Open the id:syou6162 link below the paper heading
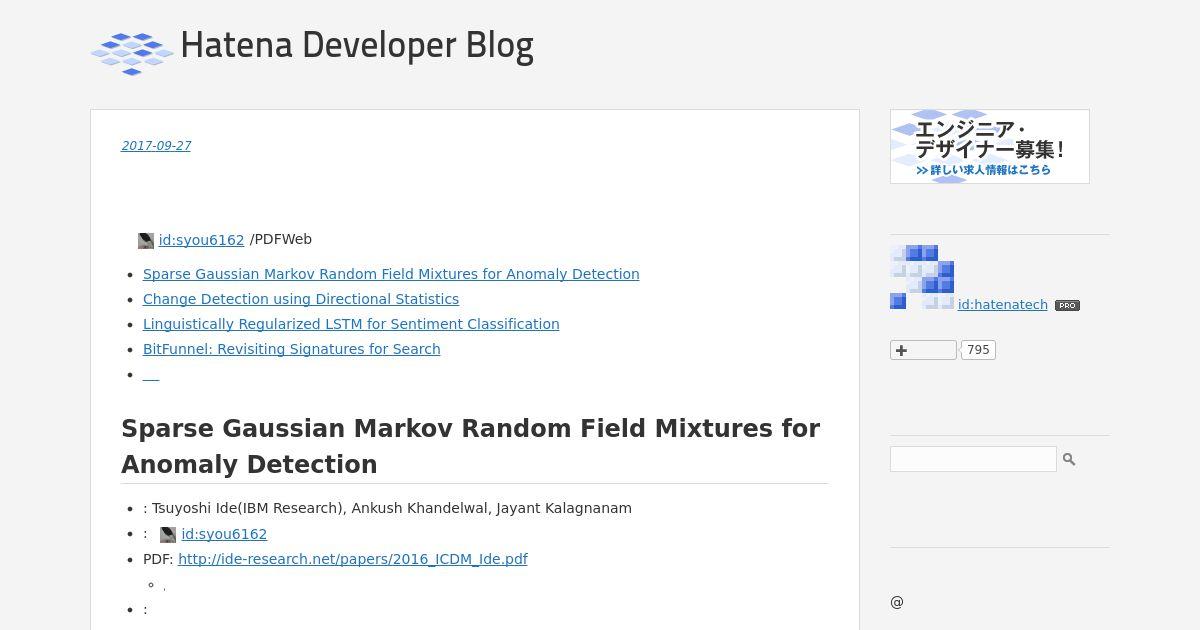The height and width of the screenshot is (630, 1200). (224, 534)
